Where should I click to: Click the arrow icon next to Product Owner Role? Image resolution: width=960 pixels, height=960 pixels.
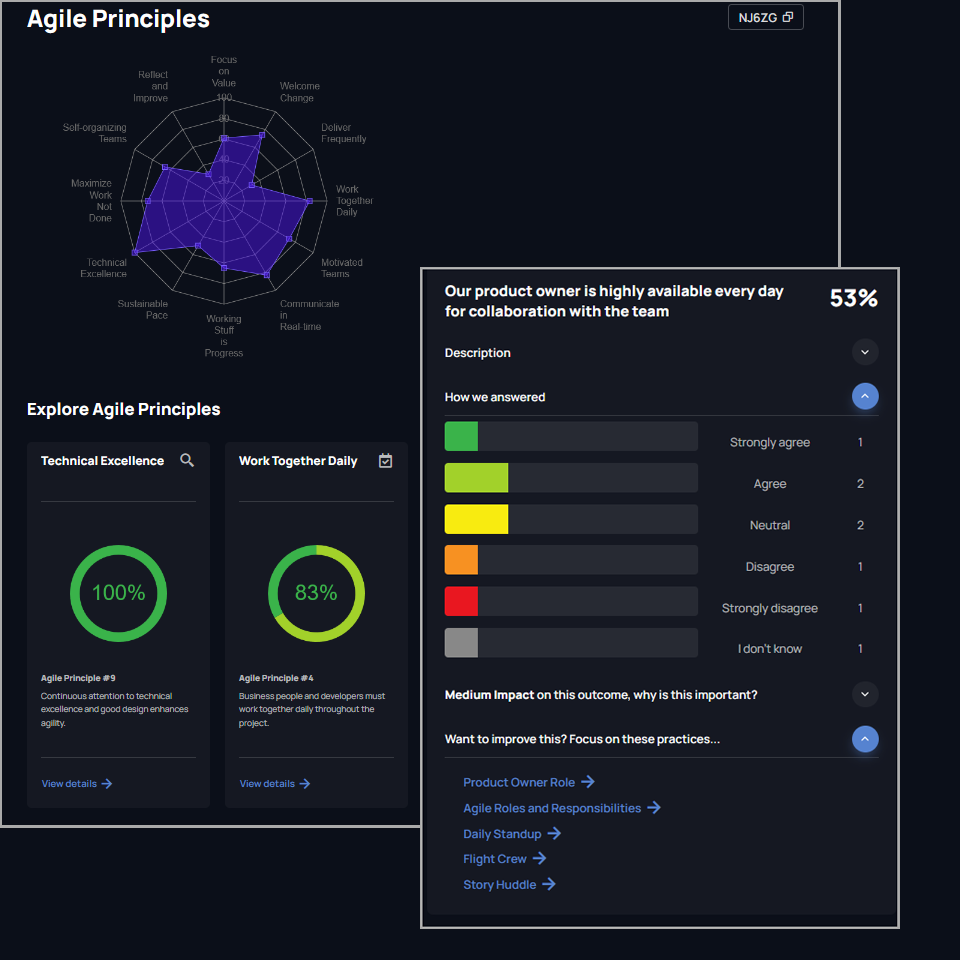(x=588, y=782)
